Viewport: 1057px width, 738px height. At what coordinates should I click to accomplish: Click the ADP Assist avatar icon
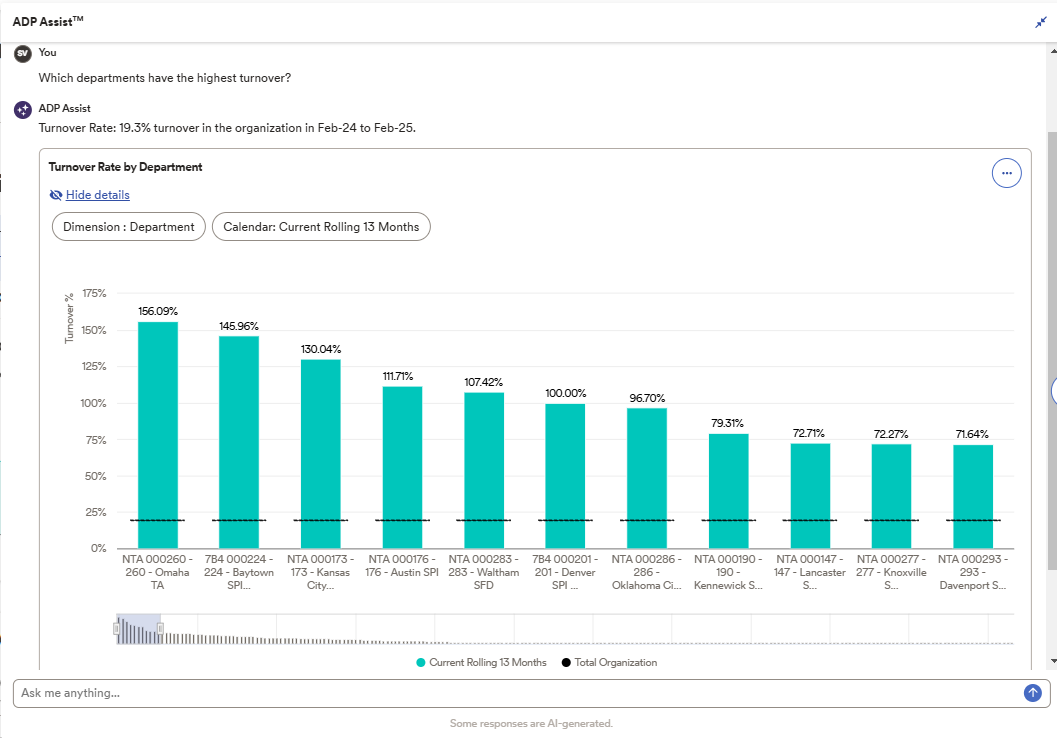22,109
